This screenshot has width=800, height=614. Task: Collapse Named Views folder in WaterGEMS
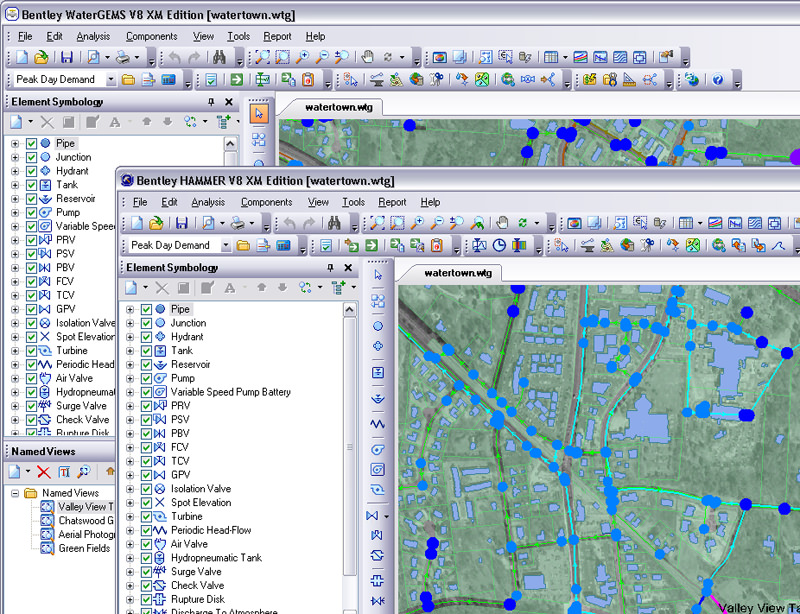coord(15,493)
